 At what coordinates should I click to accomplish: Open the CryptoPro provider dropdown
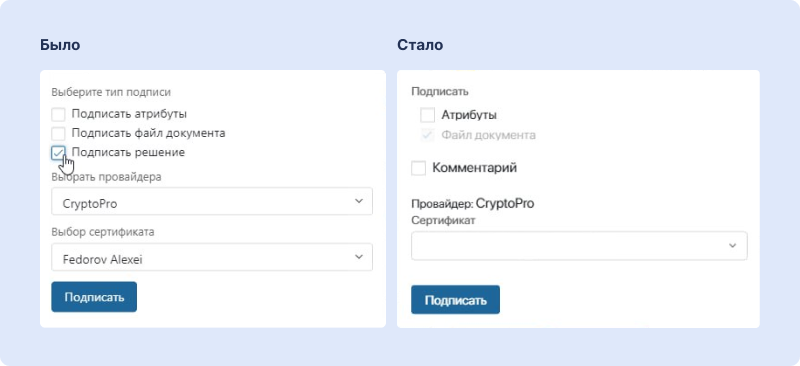[x=212, y=201]
